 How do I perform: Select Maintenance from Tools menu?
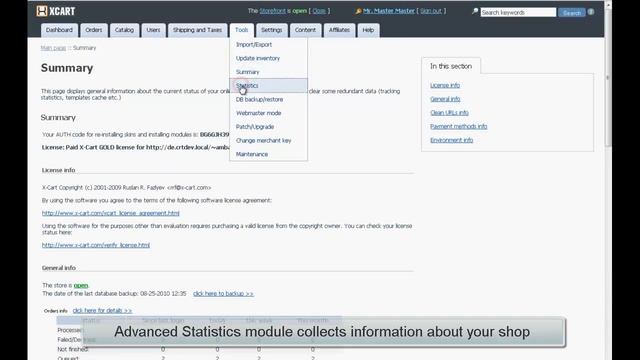(x=268, y=154)
